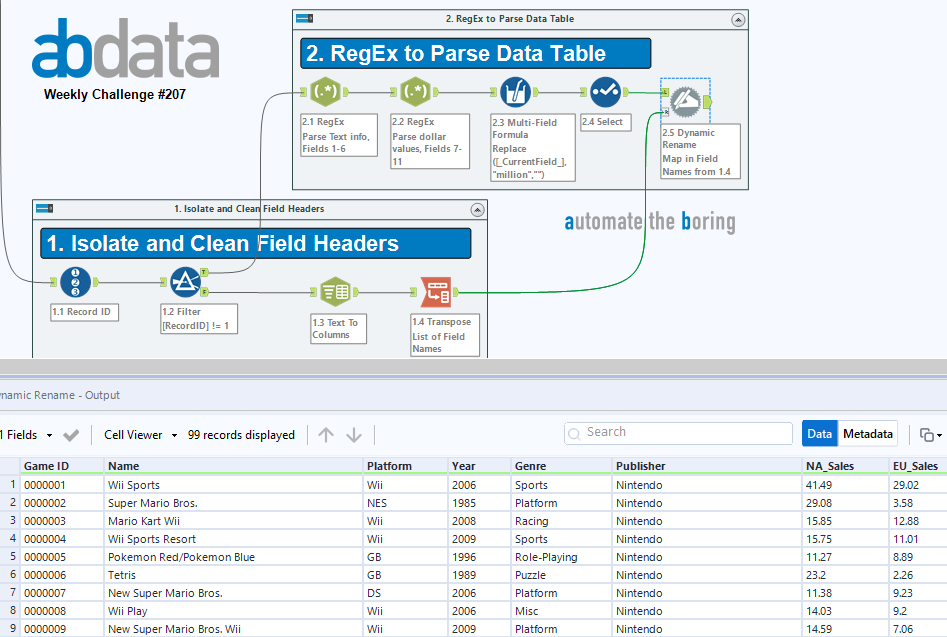Click the Publisher column header

click(x=707, y=466)
